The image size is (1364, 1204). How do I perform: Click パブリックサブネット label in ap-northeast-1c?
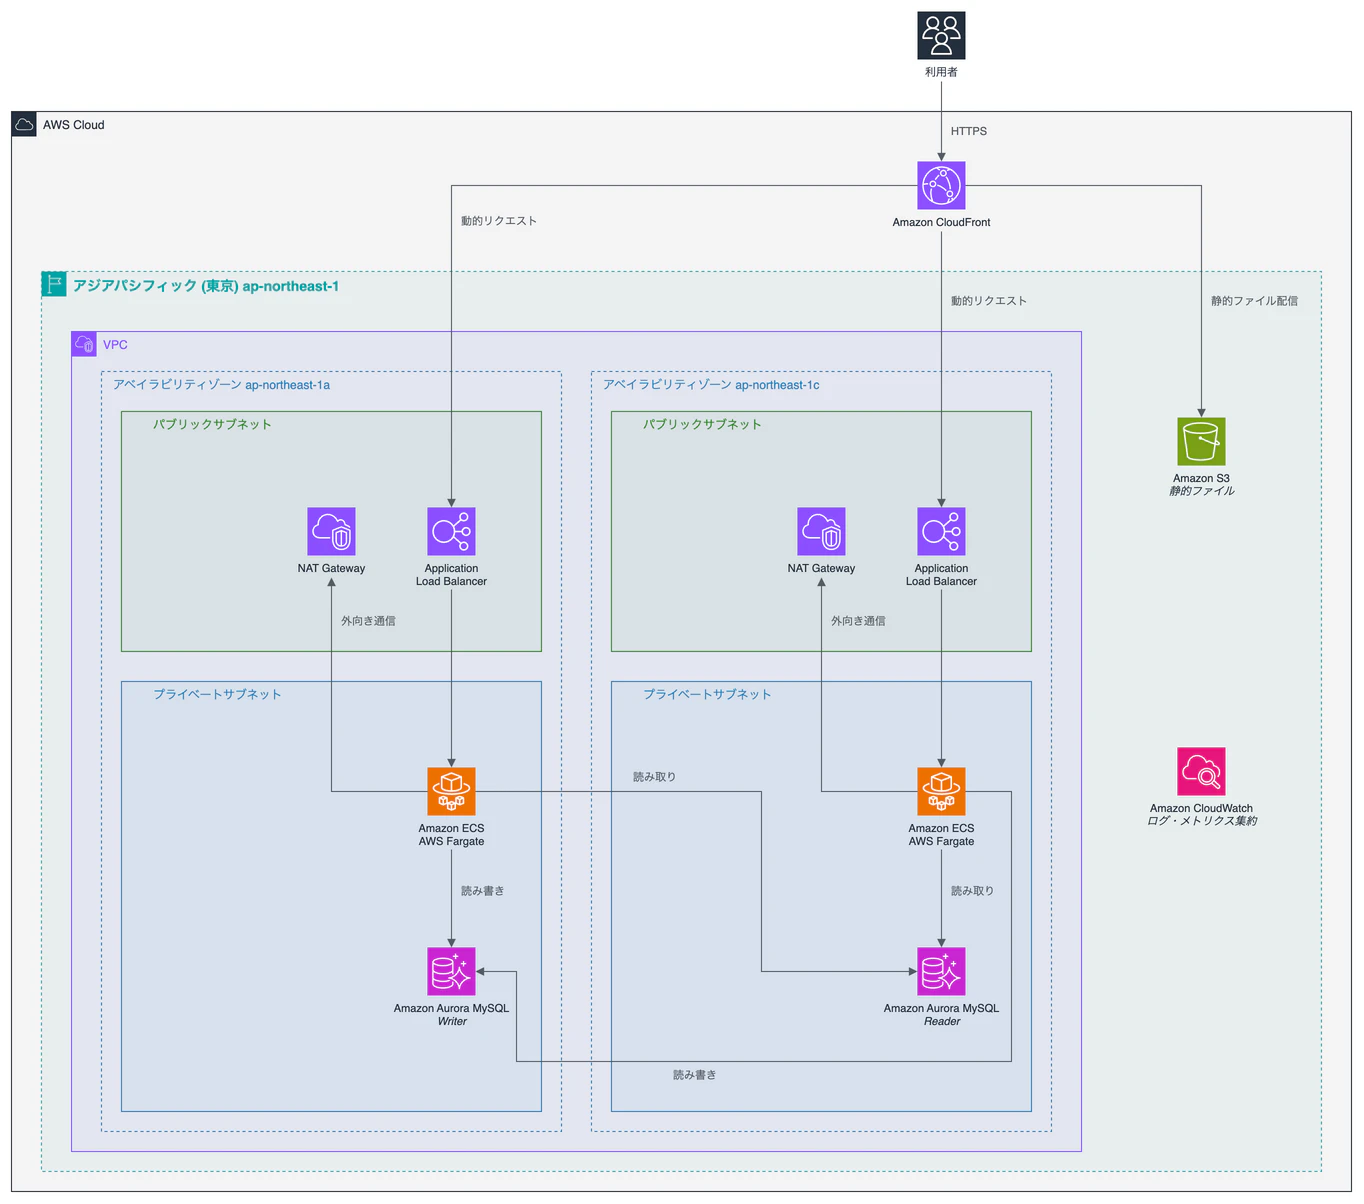(x=702, y=424)
